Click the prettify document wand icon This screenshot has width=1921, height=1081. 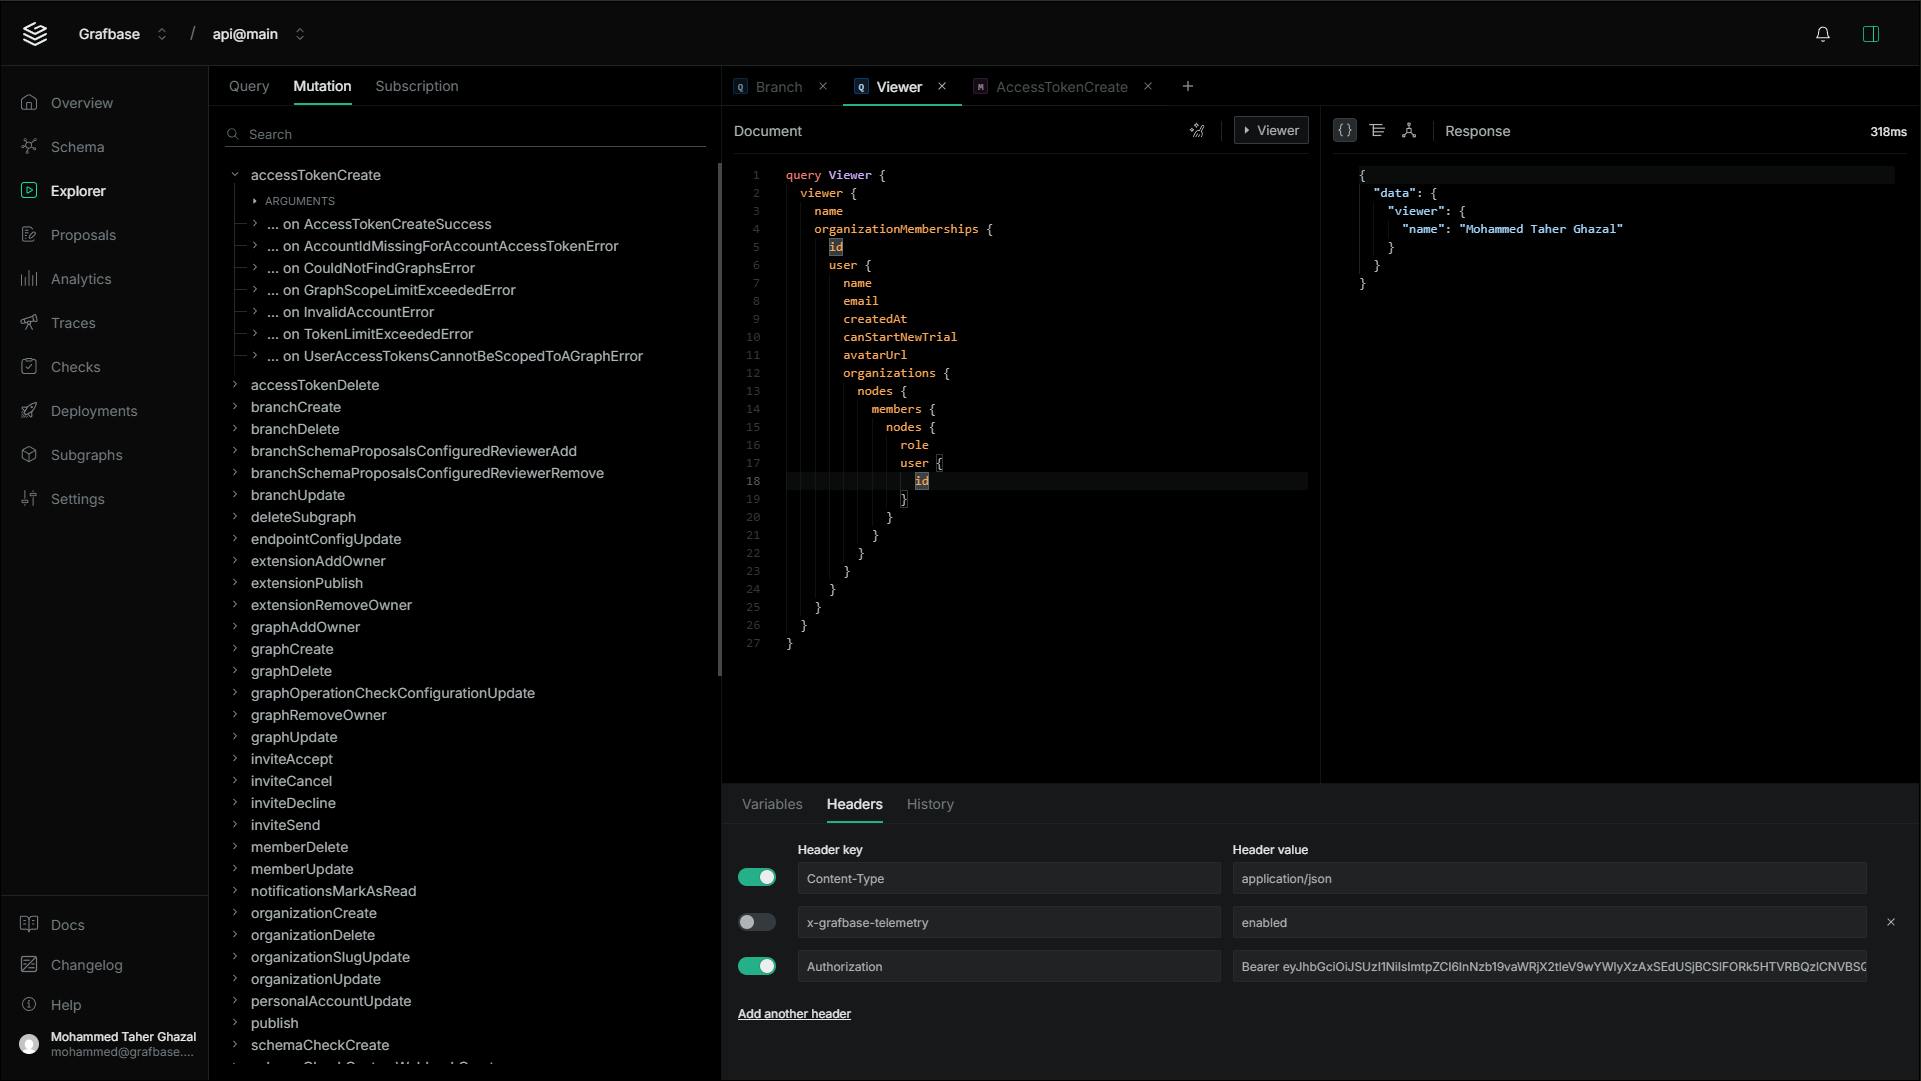pyautogui.click(x=1196, y=131)
